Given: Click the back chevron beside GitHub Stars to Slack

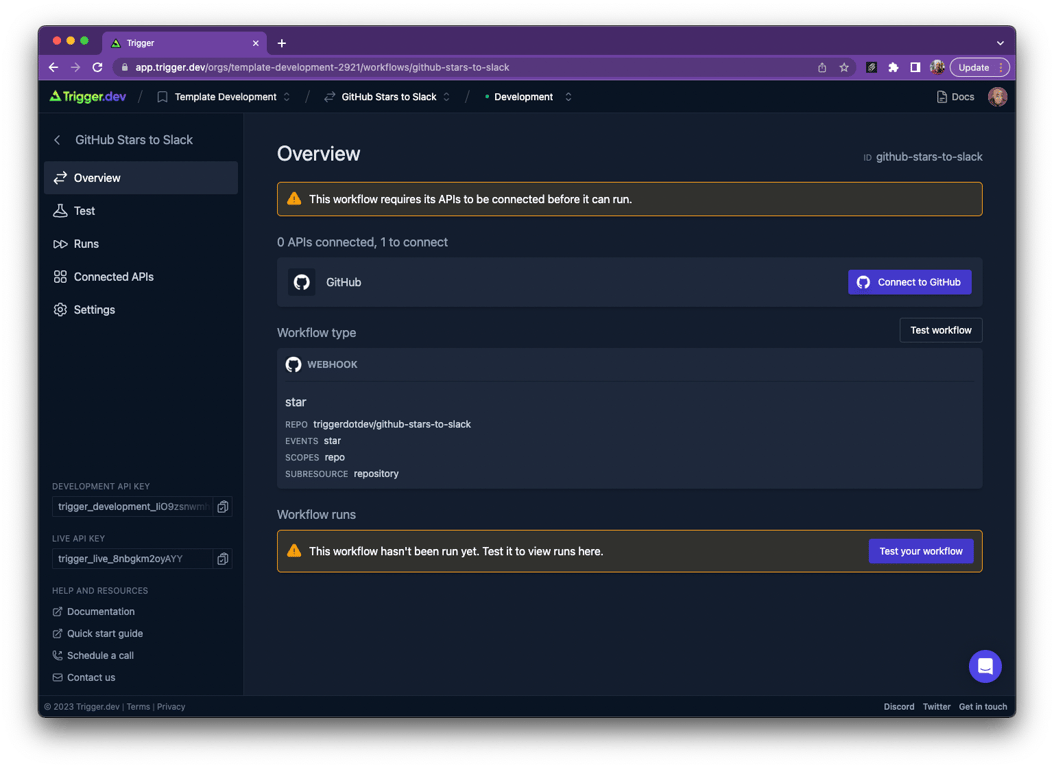Looking at the screenshot, I should click(x=57, y=140).
